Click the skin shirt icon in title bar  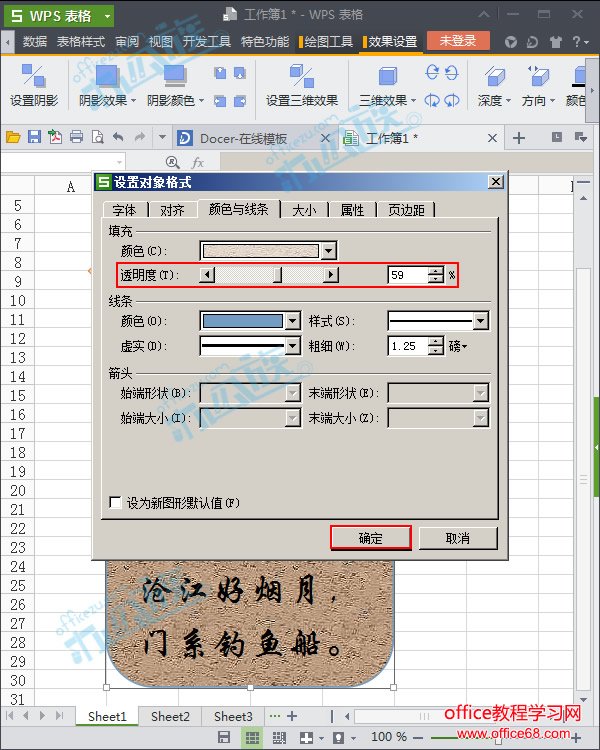(556, 42)
